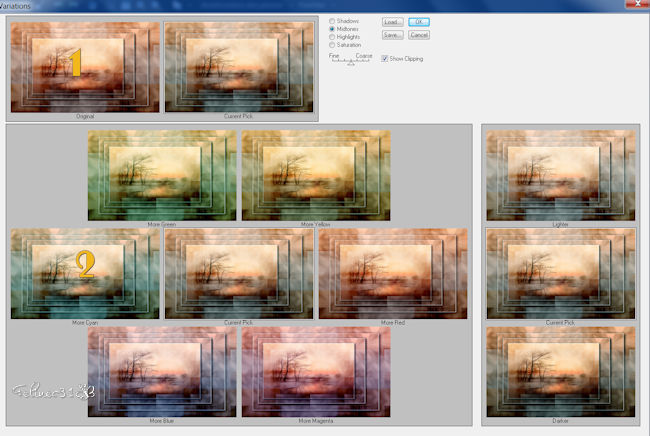This screenshot has height=436, width=650.
Task: Select the Highlights radio button
Action: [x=332, y=37]
